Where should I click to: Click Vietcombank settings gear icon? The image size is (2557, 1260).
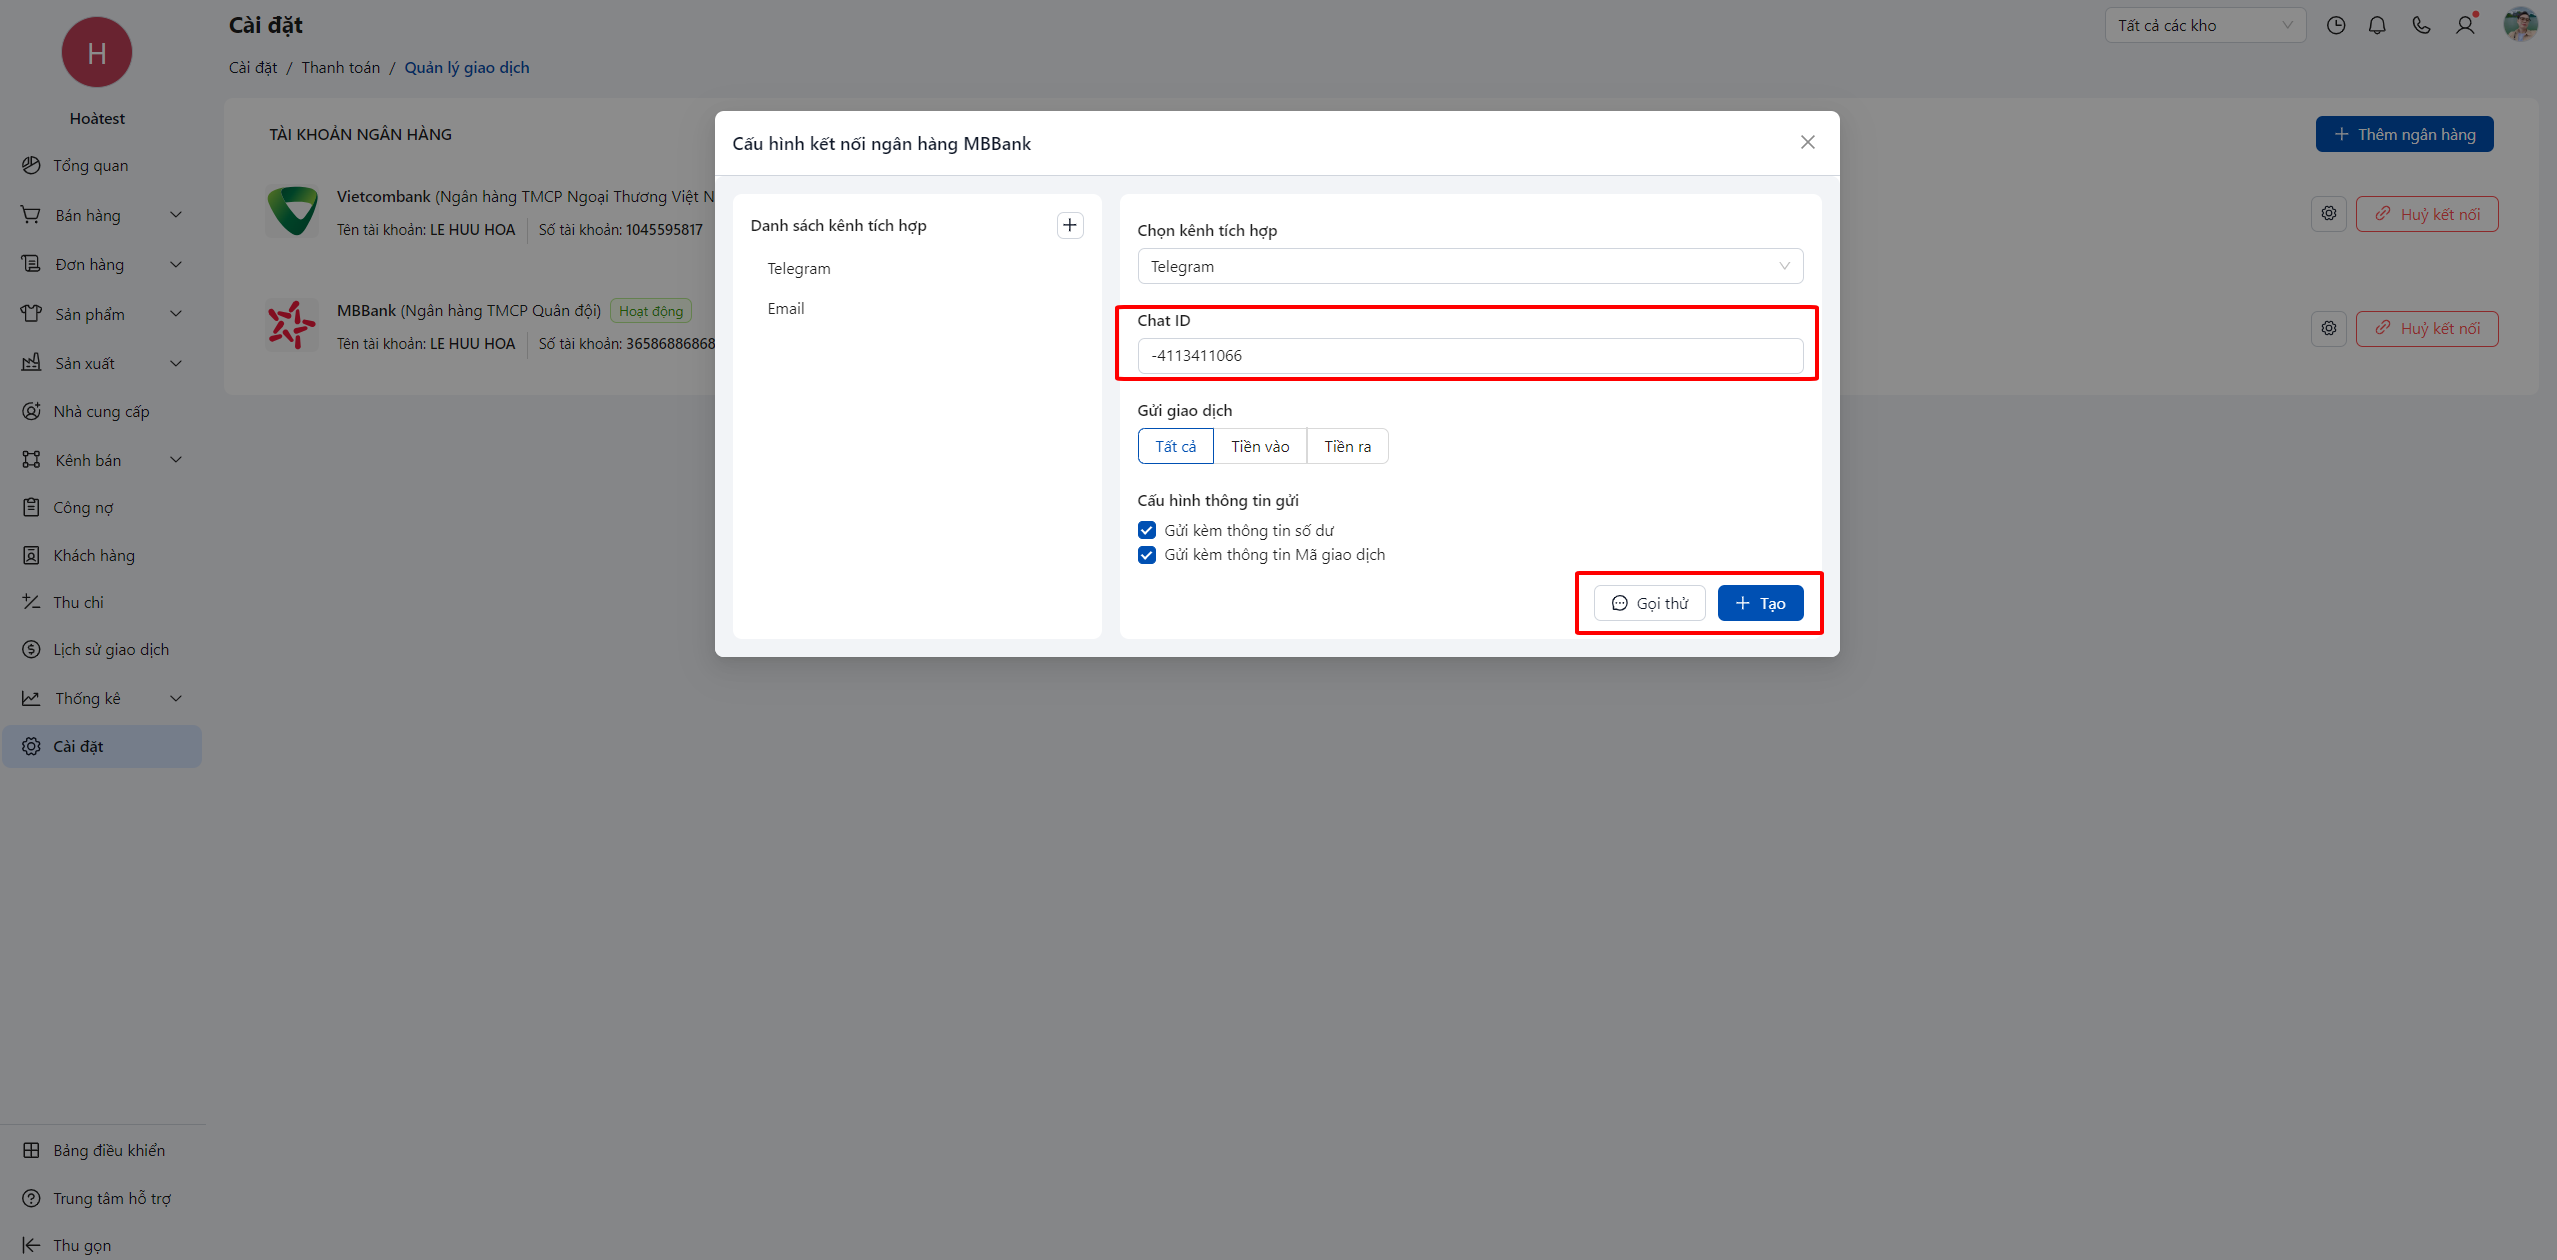pyautogui.click(x=2329, y=214)
